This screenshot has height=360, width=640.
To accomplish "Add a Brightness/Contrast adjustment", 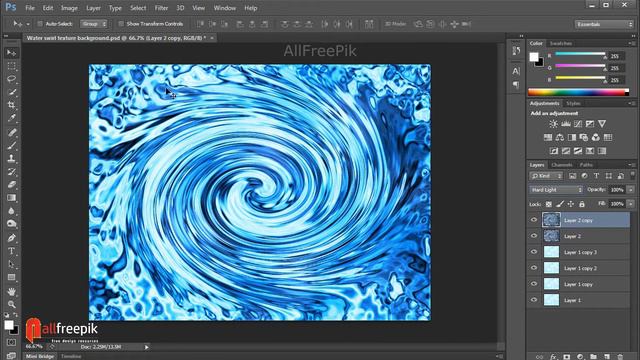I will coord(553,124).
